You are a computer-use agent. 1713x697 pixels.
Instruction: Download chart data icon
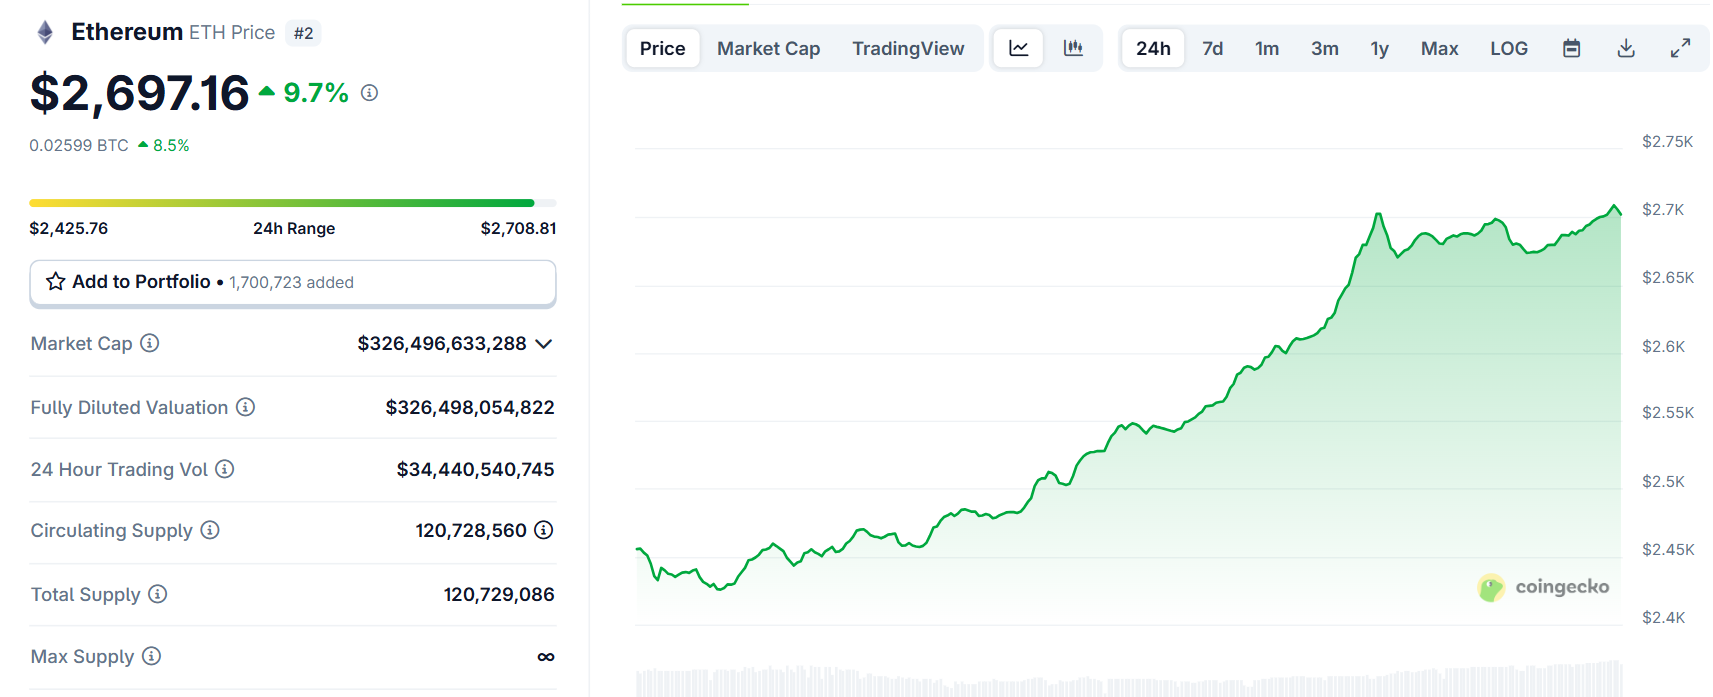tap(1626, 48)
